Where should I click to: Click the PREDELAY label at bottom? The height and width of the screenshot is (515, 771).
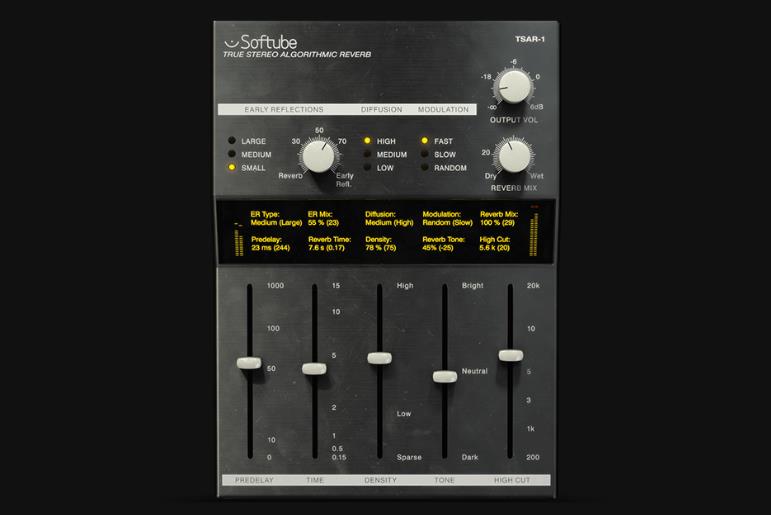pyautogui.click(x=254, y=480)
